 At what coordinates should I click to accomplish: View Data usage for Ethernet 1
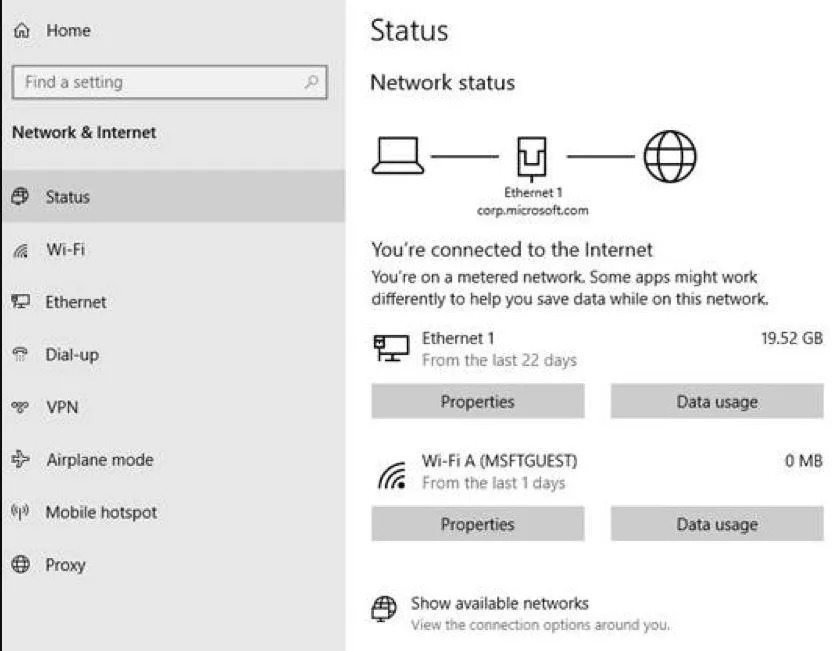pyautogui.click(x=716, y=401)
